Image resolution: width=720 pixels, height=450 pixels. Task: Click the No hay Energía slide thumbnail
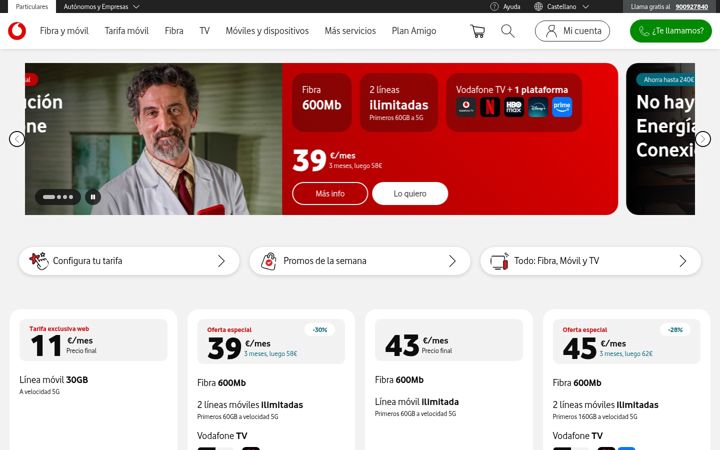pos(661,139)
